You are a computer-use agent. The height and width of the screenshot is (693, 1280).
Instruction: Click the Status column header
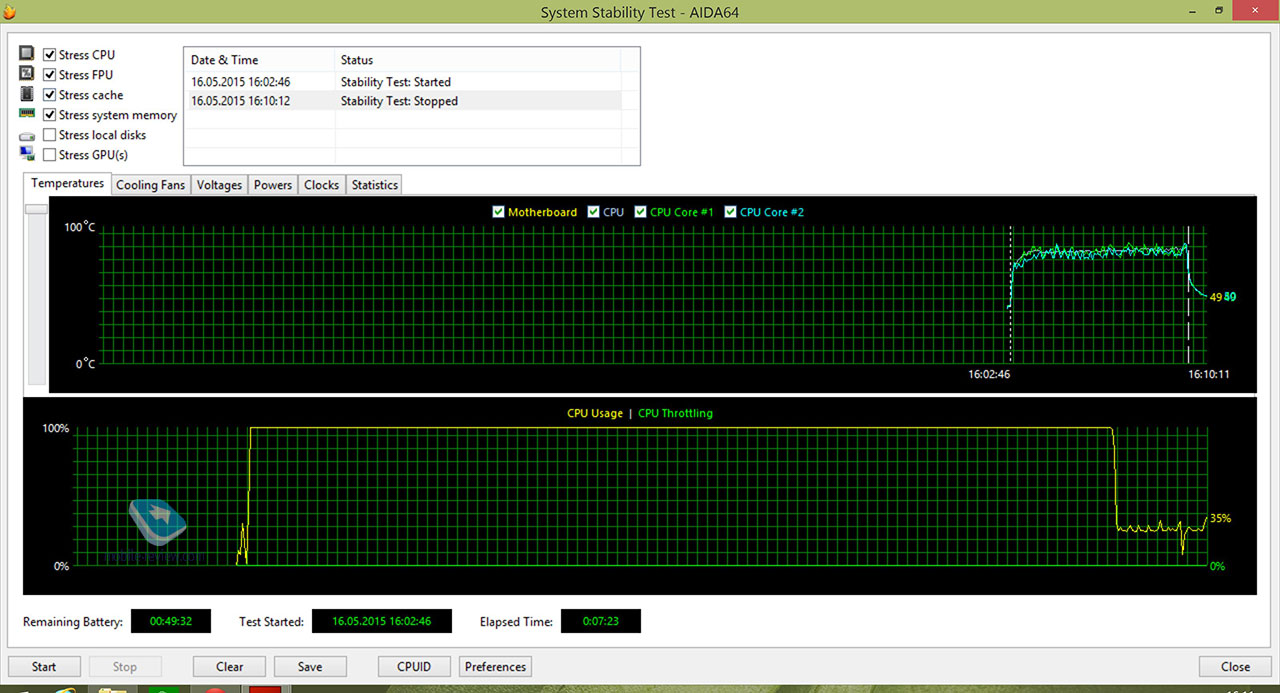(477, 60)
